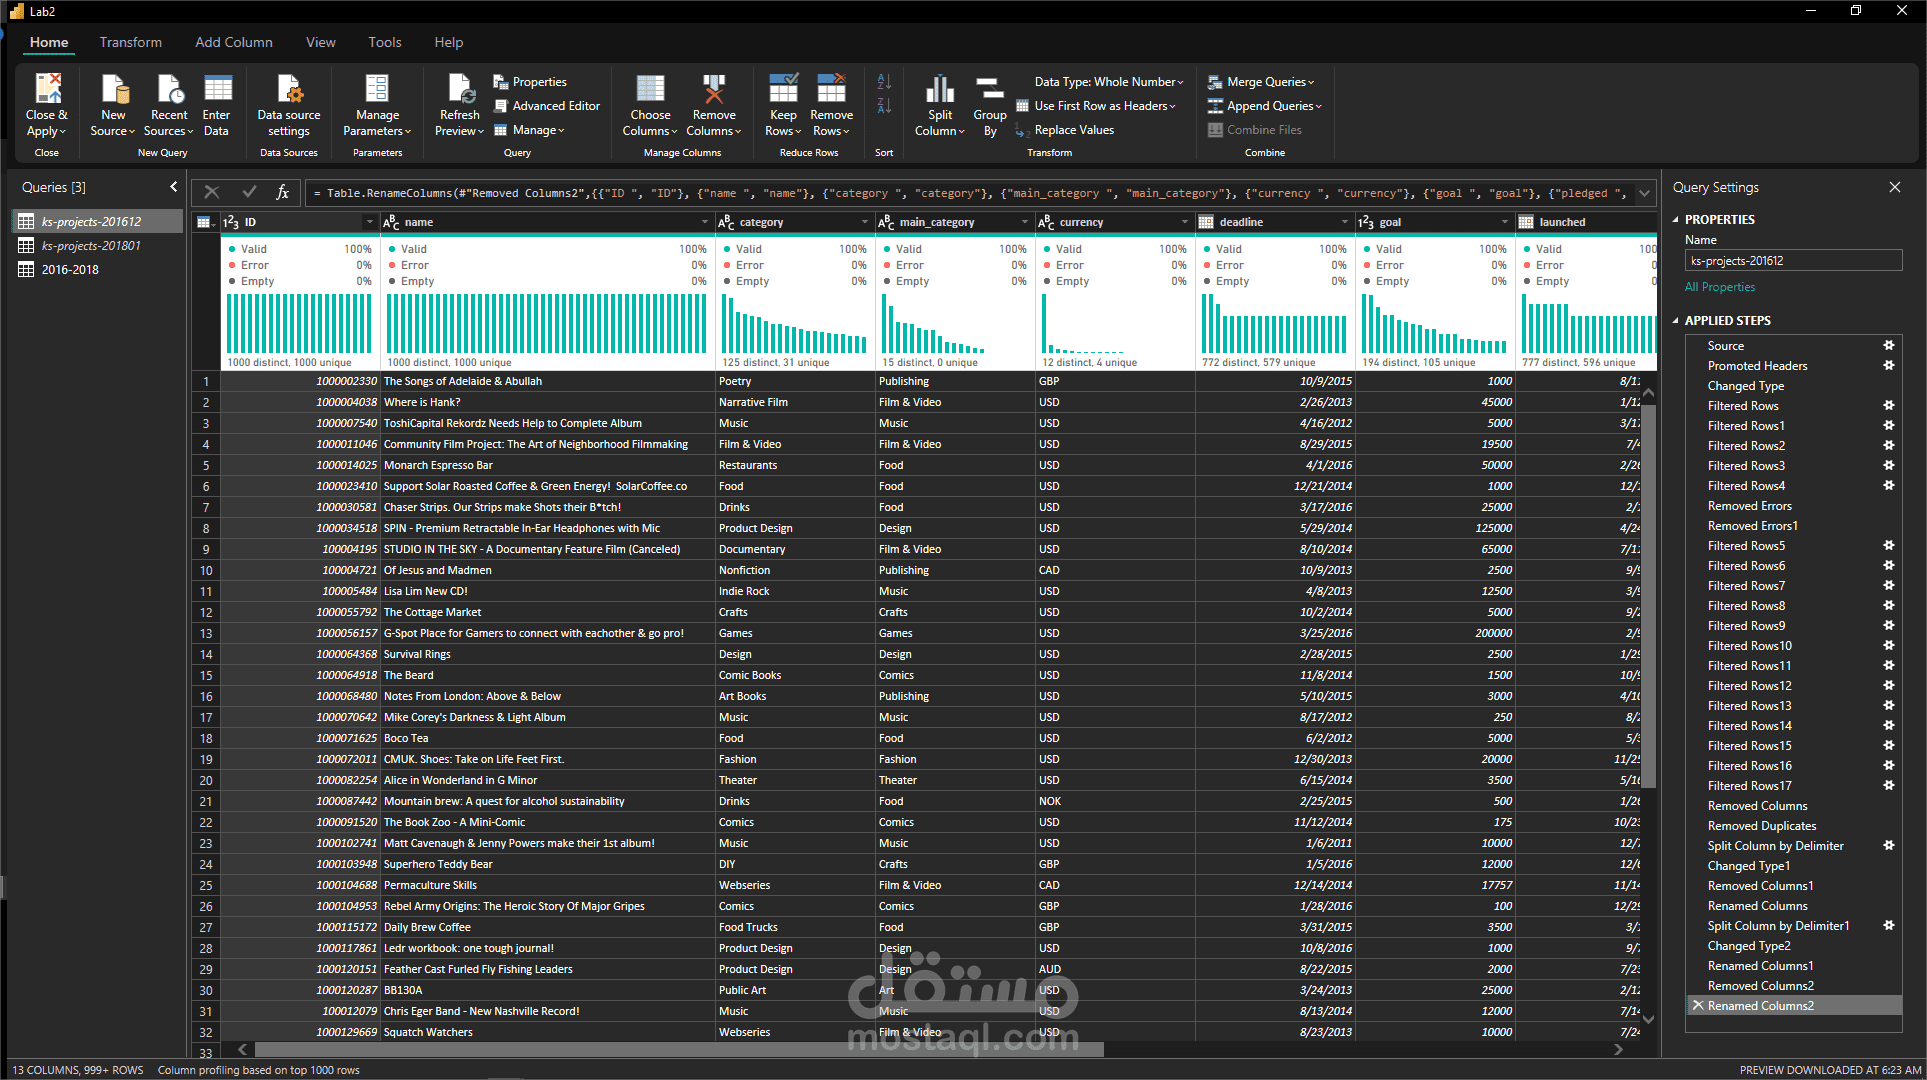Switch to the Transform ribbon tab
Image resolution: width=1927 pixels, height=1080 pixels.
click(x=130, y=42)
